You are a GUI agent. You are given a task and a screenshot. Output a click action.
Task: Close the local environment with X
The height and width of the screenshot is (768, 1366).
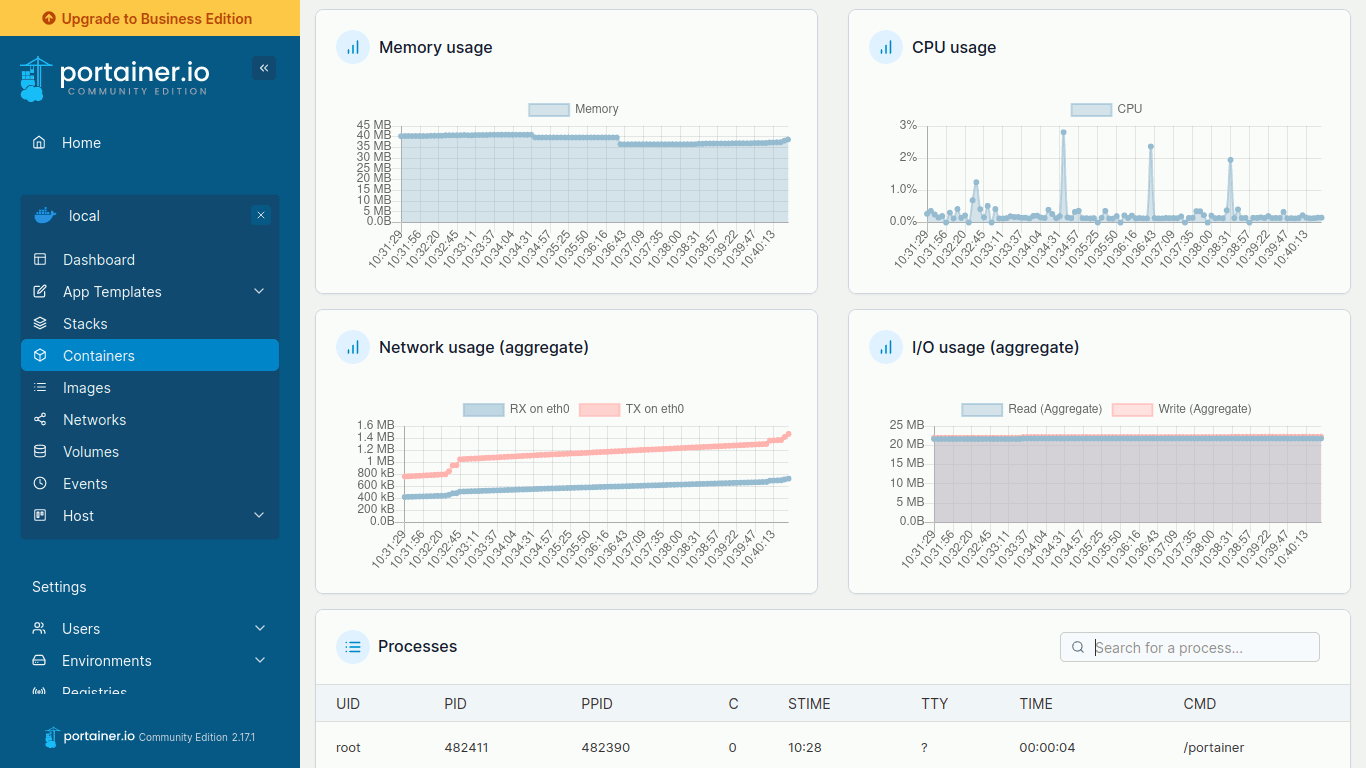tap(261, 216)
